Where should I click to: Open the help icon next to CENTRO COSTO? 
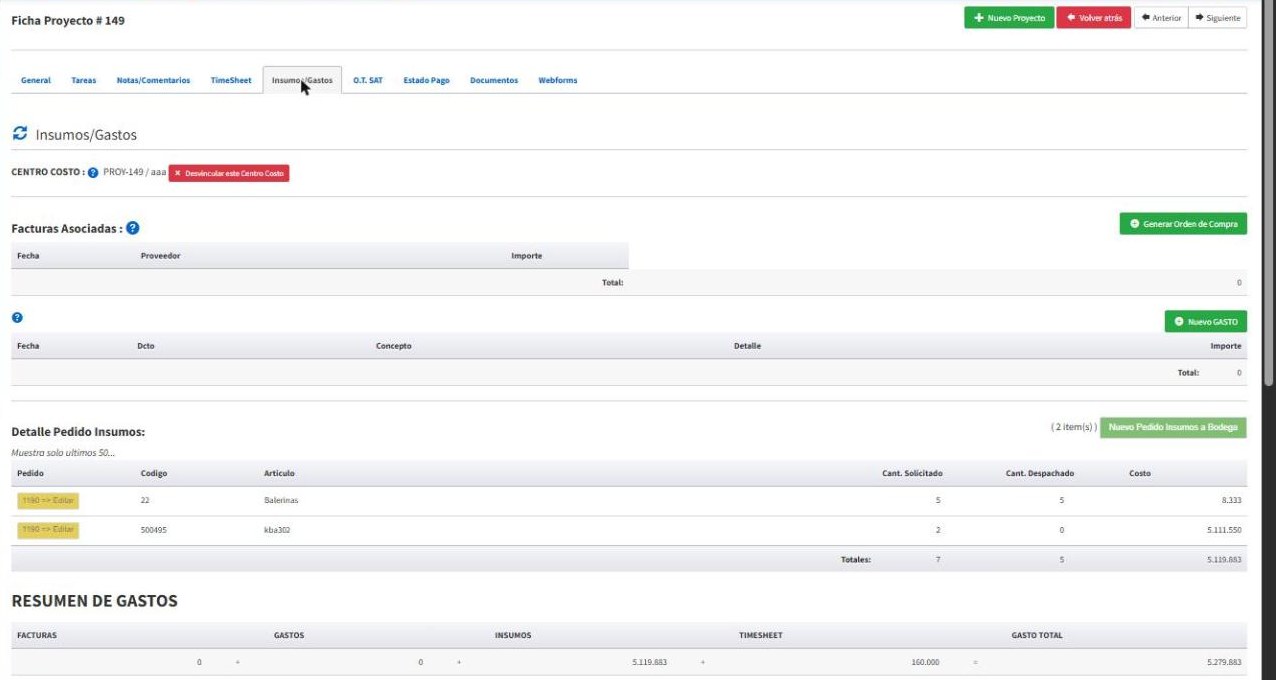[93, 173]
